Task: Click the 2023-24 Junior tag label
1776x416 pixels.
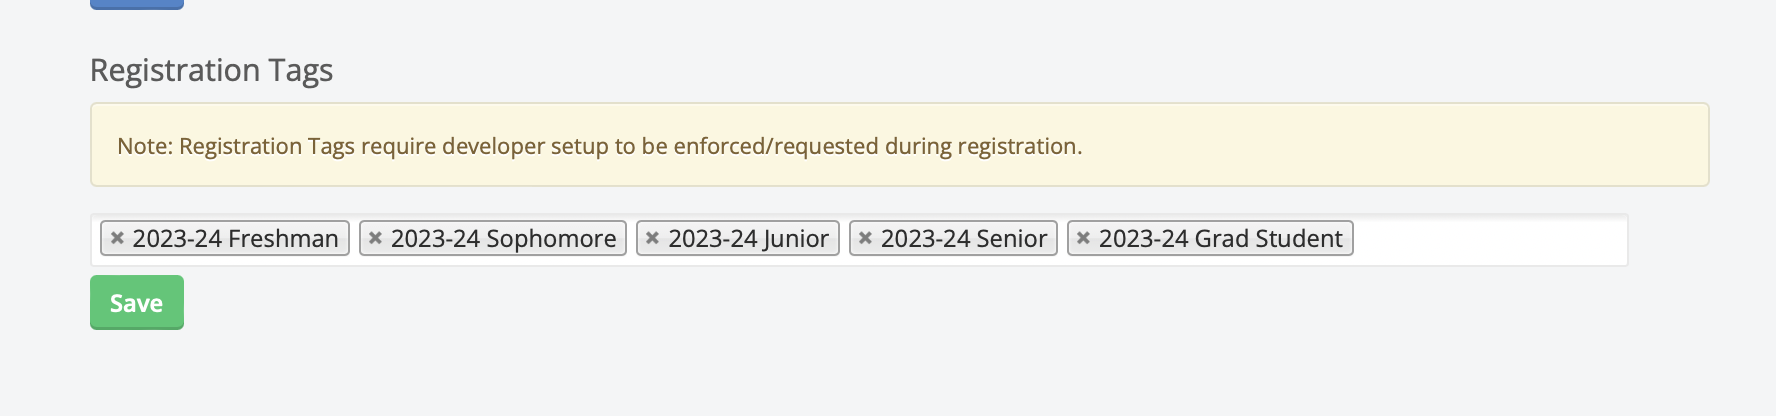Action: click(748, 239)
